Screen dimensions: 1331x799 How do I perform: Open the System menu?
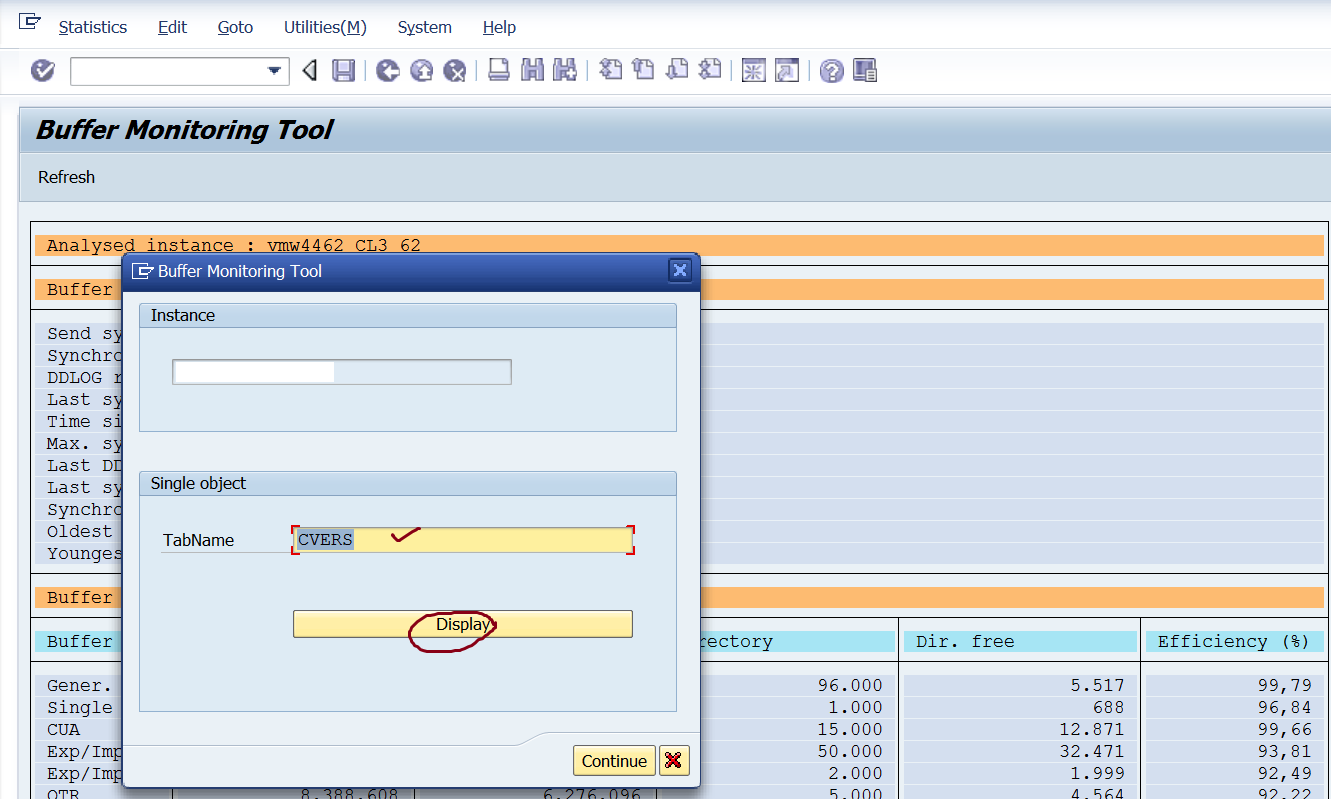[x=424, y=27]
